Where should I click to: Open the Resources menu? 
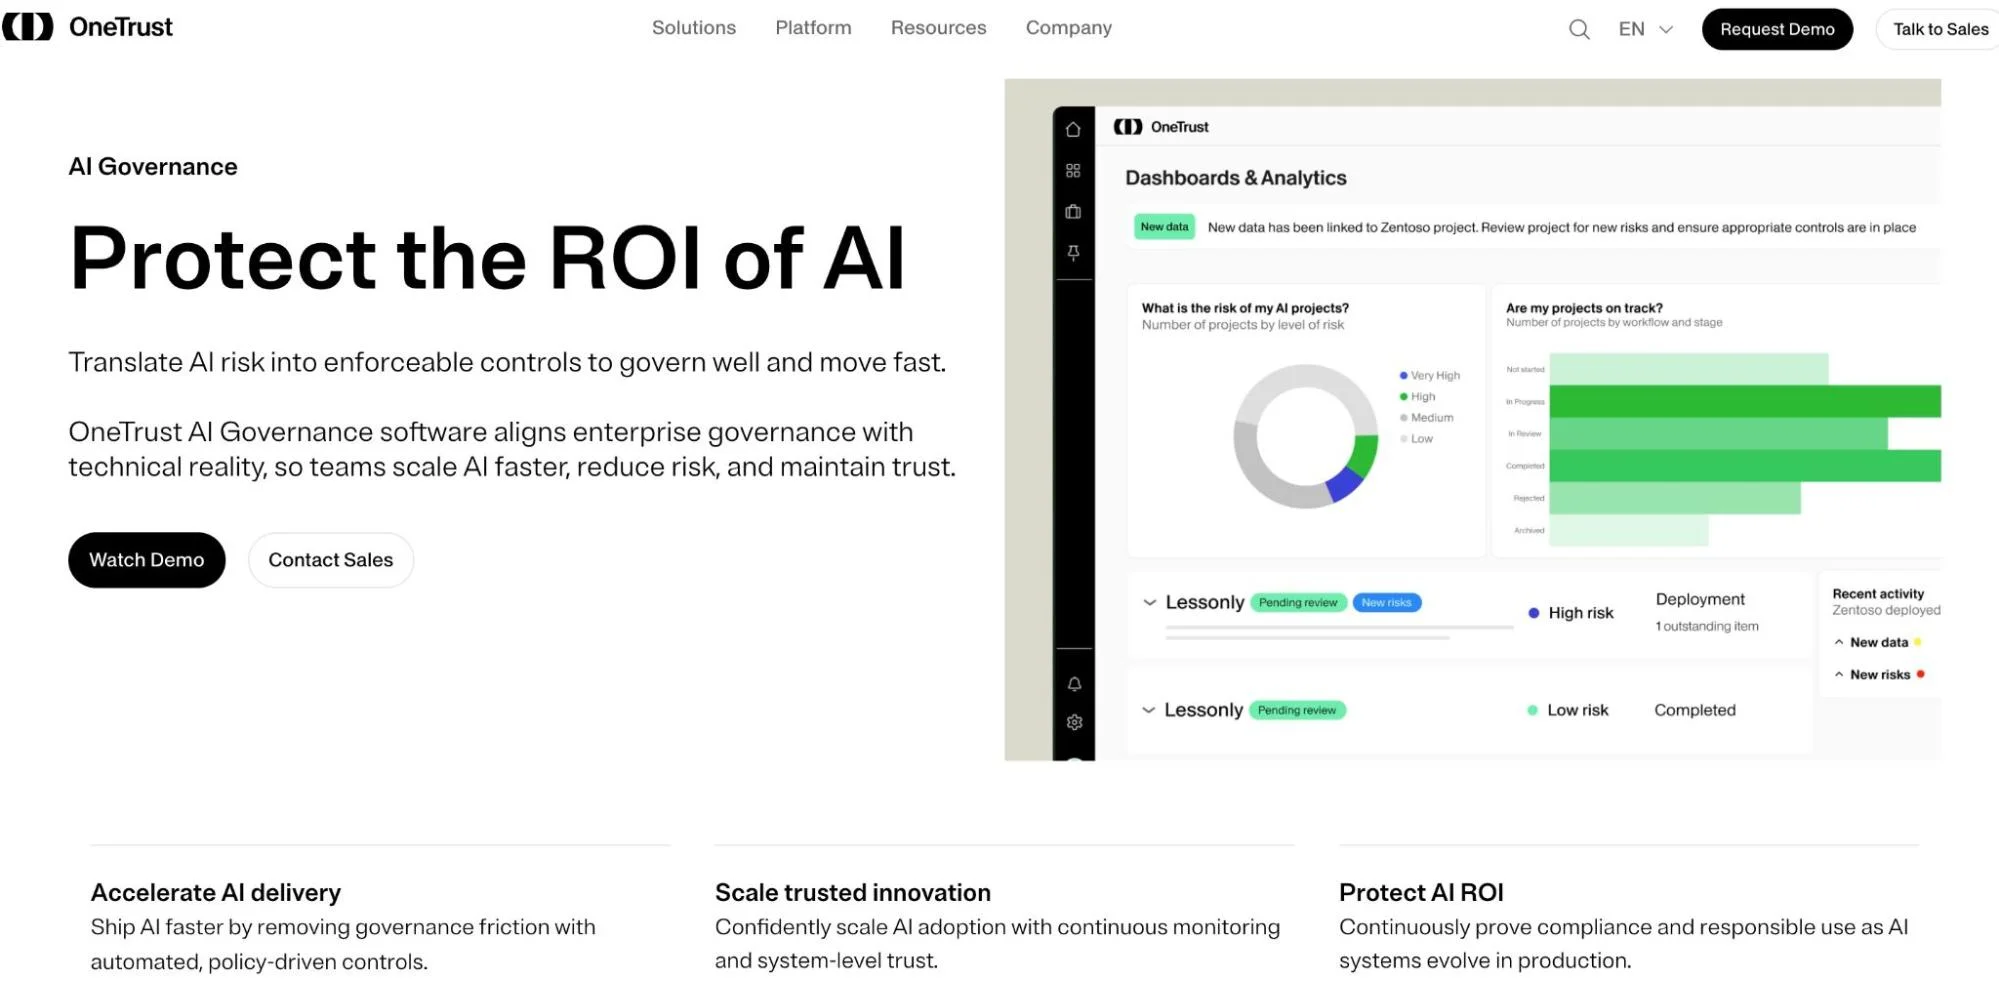pyautogui.click(x=938, y=28)
